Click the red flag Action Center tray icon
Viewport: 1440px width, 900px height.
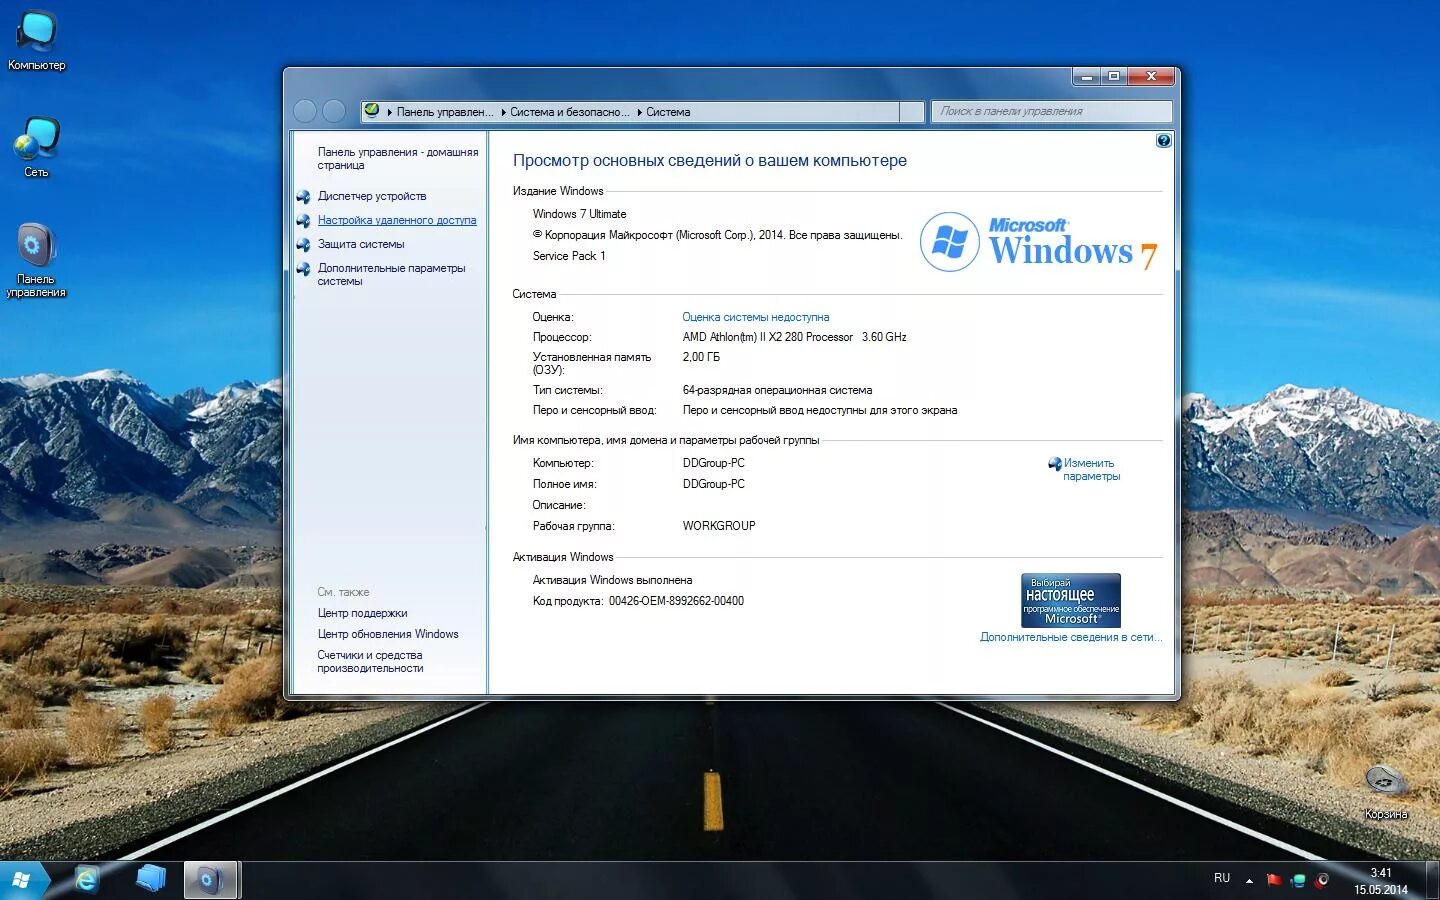click(1274, 880)
